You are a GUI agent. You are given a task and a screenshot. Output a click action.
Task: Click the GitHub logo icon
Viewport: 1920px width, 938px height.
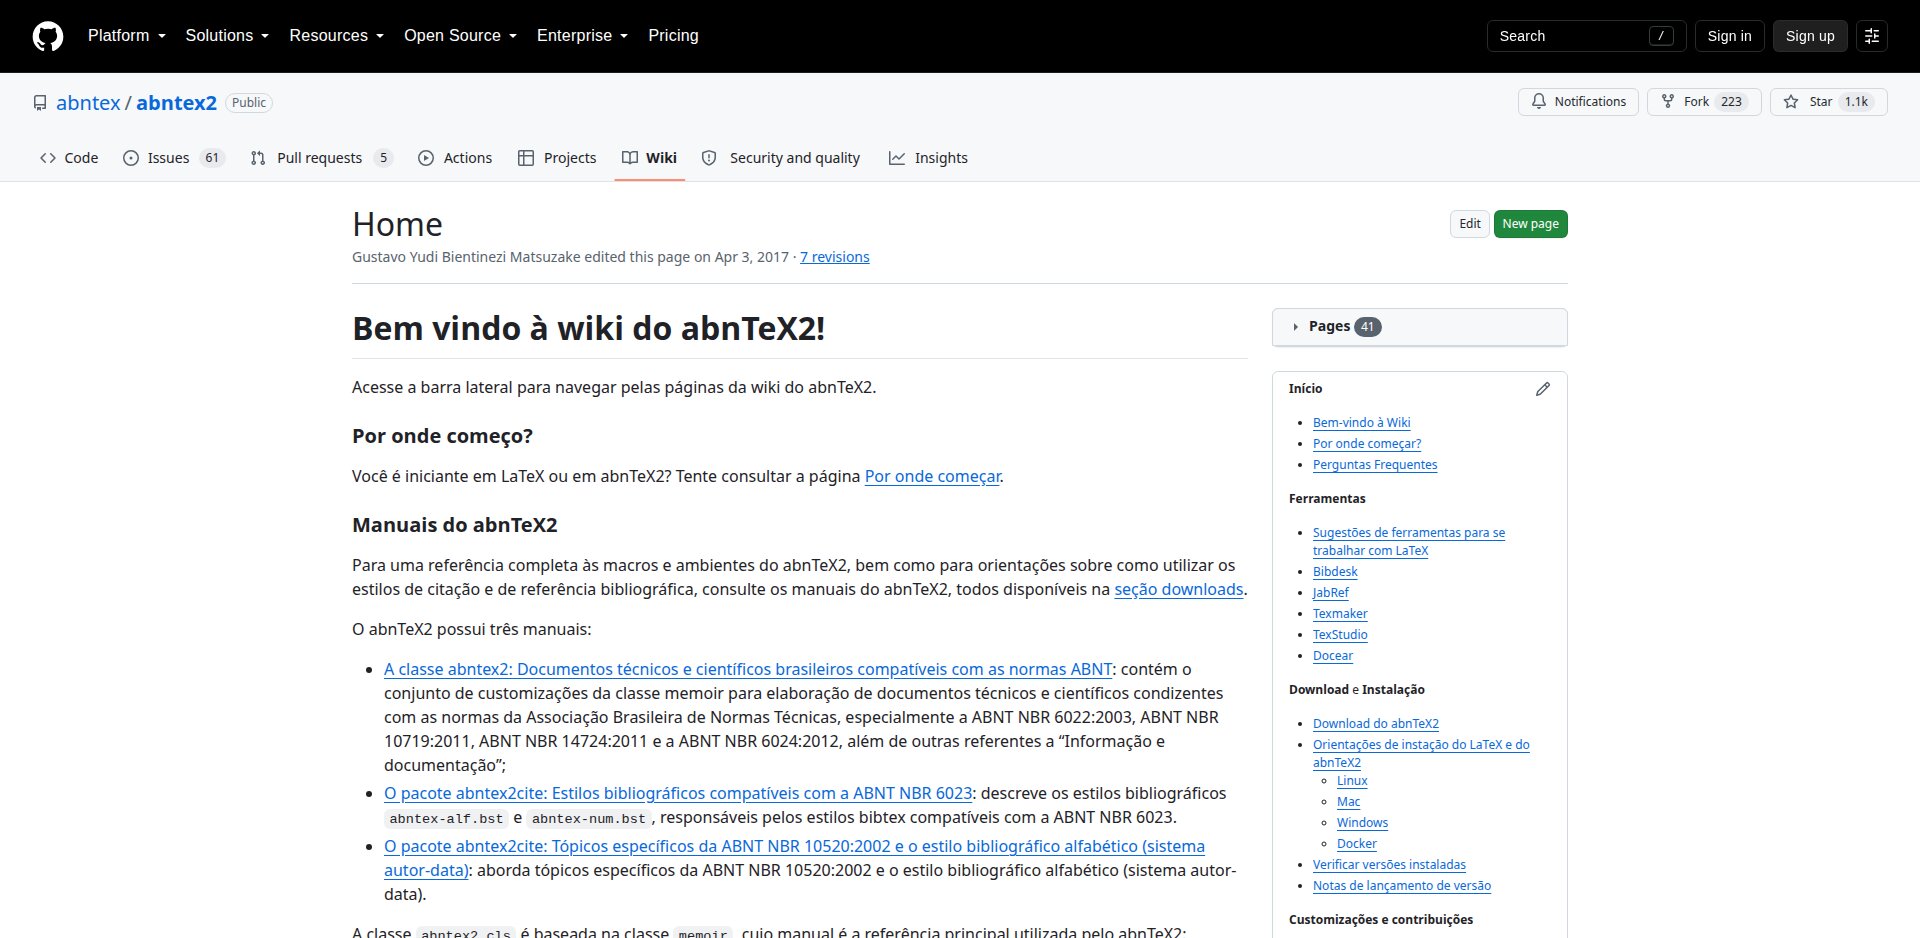[x=48, y=36]
